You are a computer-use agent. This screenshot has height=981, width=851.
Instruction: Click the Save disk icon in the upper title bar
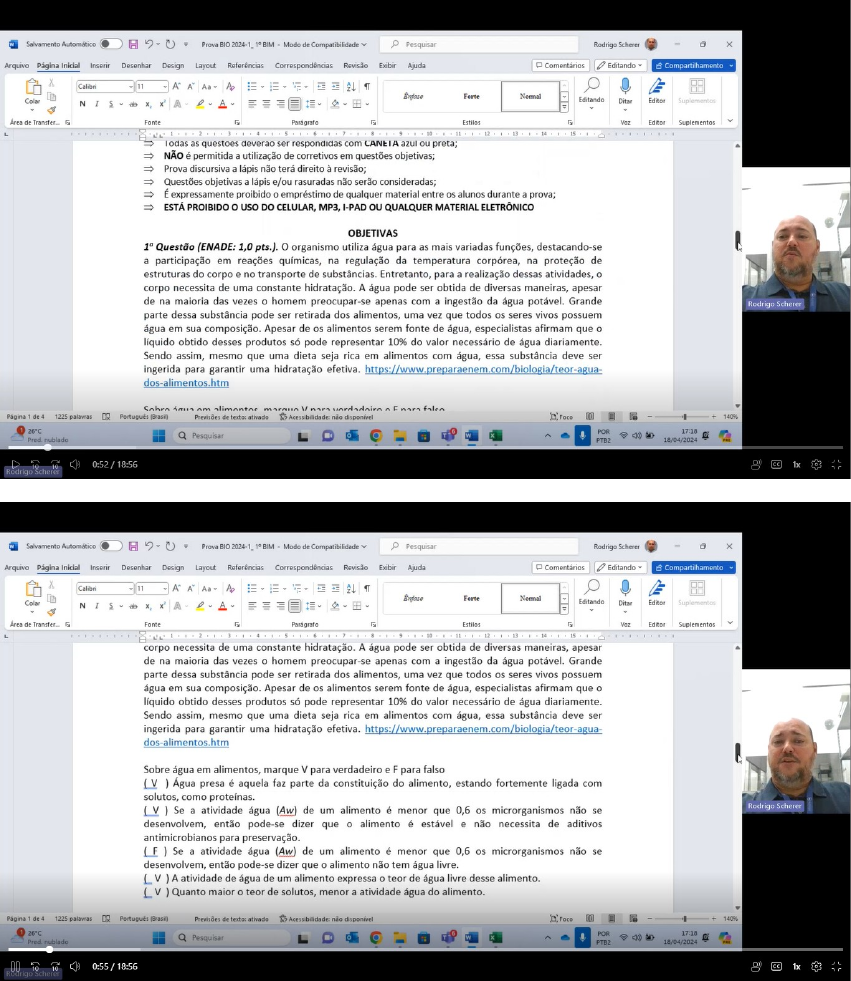tap(133, 44)
